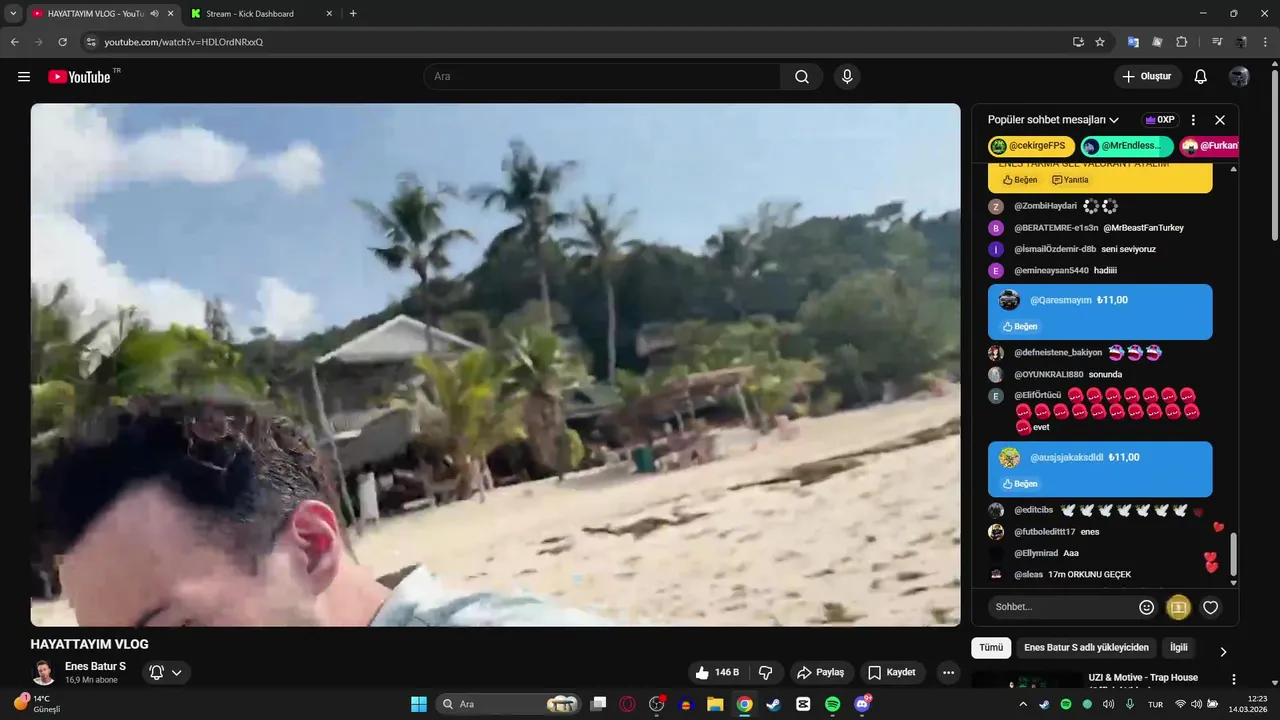Open Chrome media controls icon

point(1217,42)
